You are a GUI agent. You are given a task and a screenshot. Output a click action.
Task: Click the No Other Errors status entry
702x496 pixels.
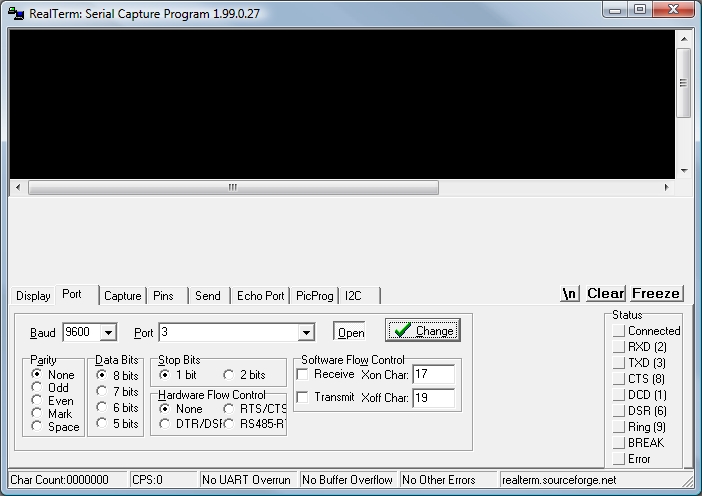tap(449, 480)
